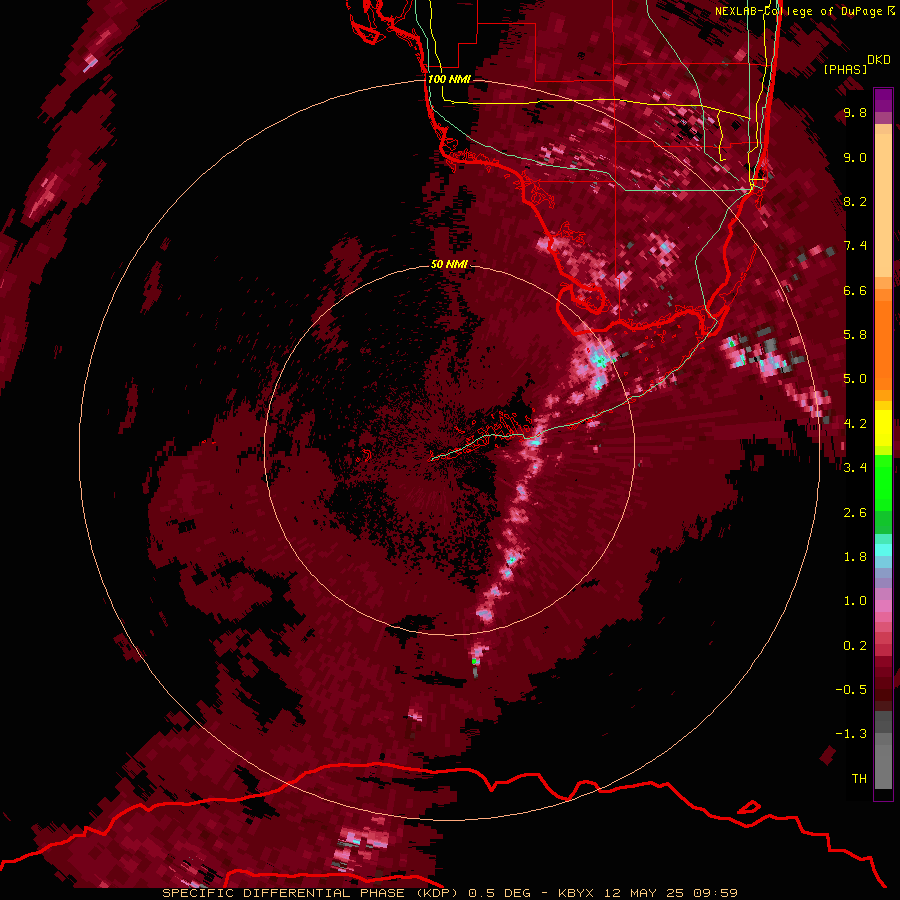The width and height of the screenshot is (900, 900).
Task: Click the 0.2 value on color scale
Action: click(855, 646)
